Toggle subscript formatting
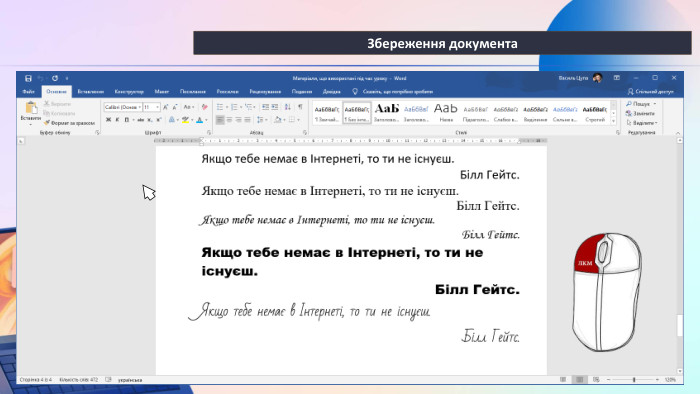Image resolution: width=700 pixels, height=394 pixels. coord(150,120)
